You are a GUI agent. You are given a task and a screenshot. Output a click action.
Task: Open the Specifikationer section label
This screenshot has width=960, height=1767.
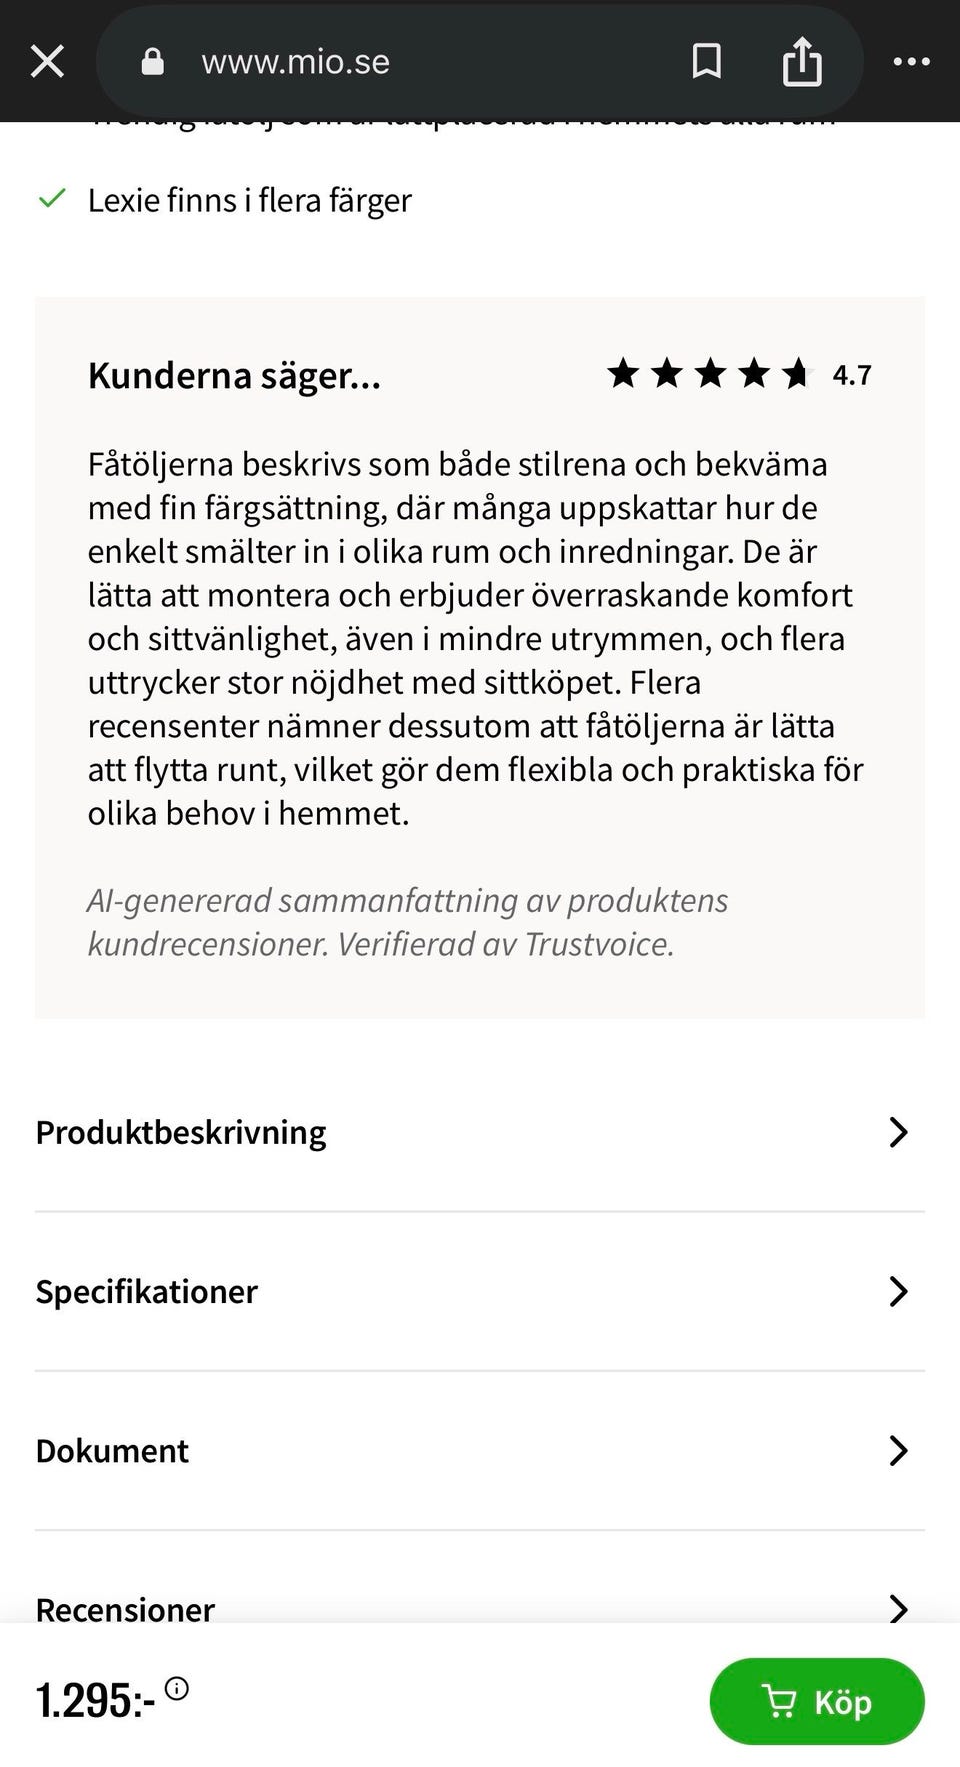(x=147, y=1291)
